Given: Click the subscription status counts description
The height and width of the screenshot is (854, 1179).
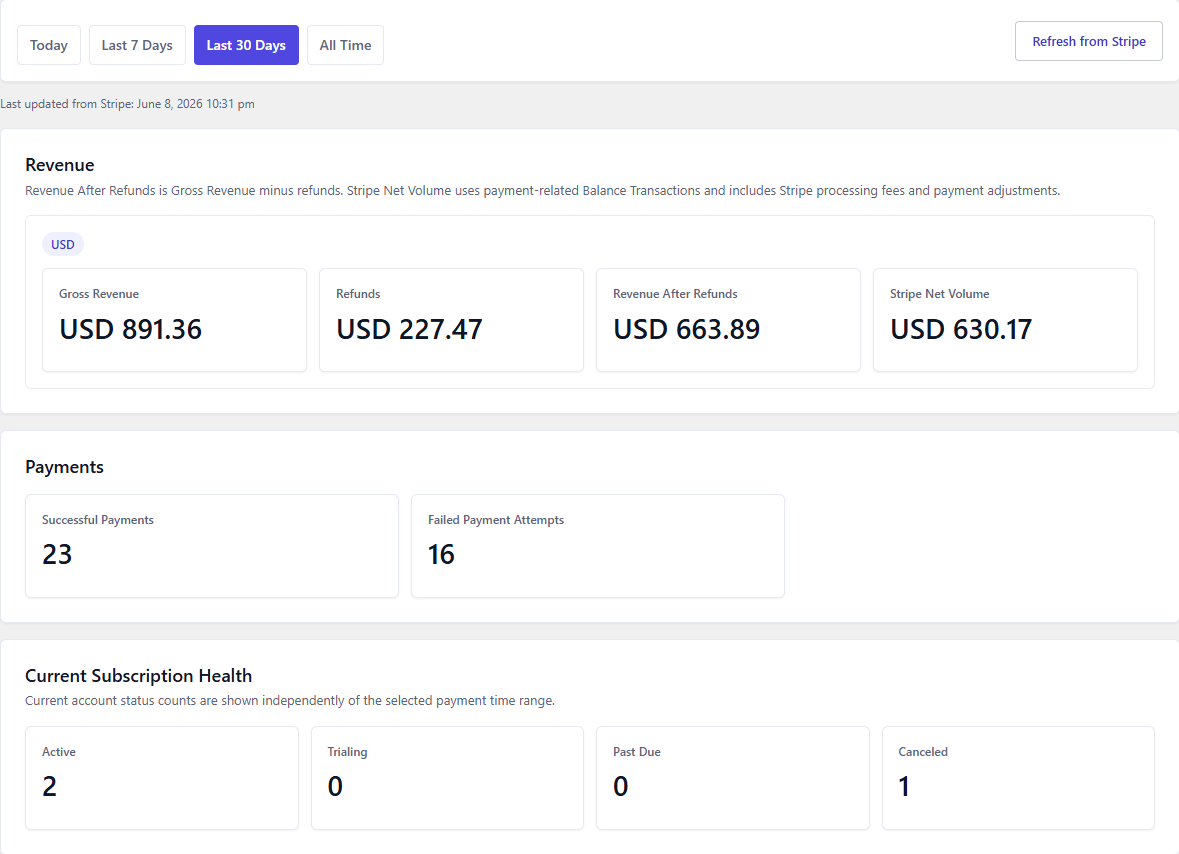Looking at the screenshot, I should tap(289, 701).
